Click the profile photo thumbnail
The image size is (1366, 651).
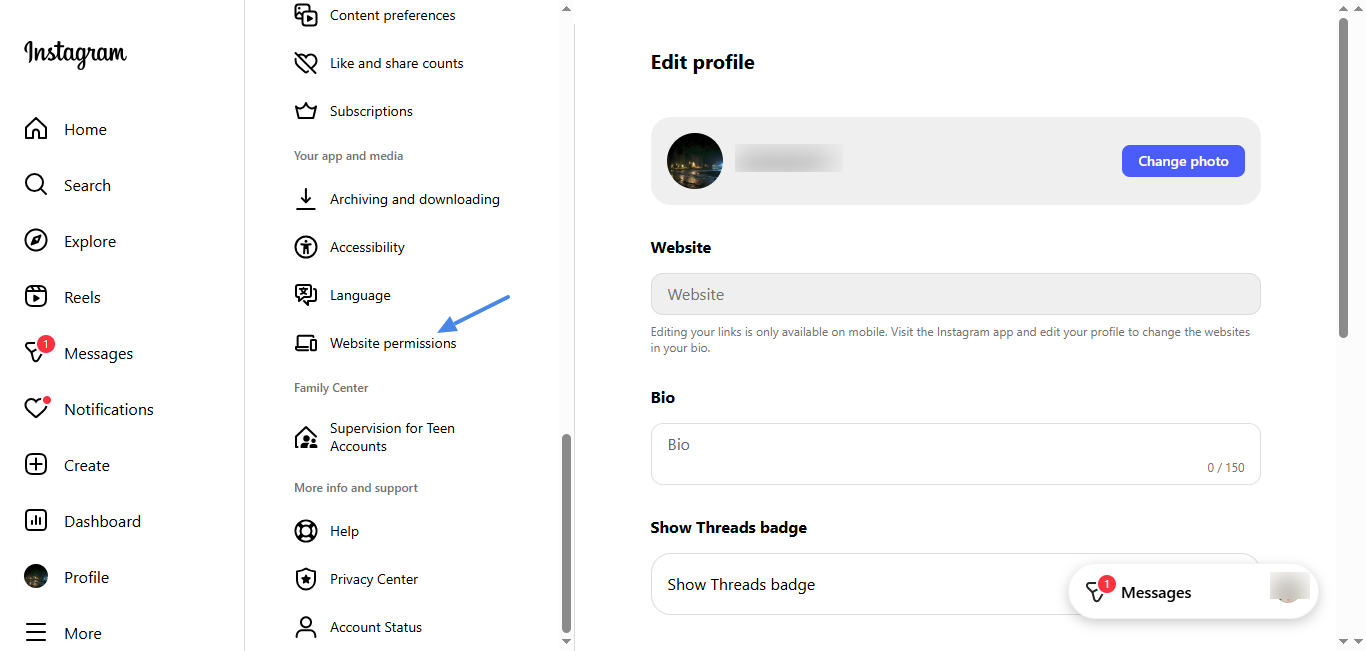tap(695, 161)
